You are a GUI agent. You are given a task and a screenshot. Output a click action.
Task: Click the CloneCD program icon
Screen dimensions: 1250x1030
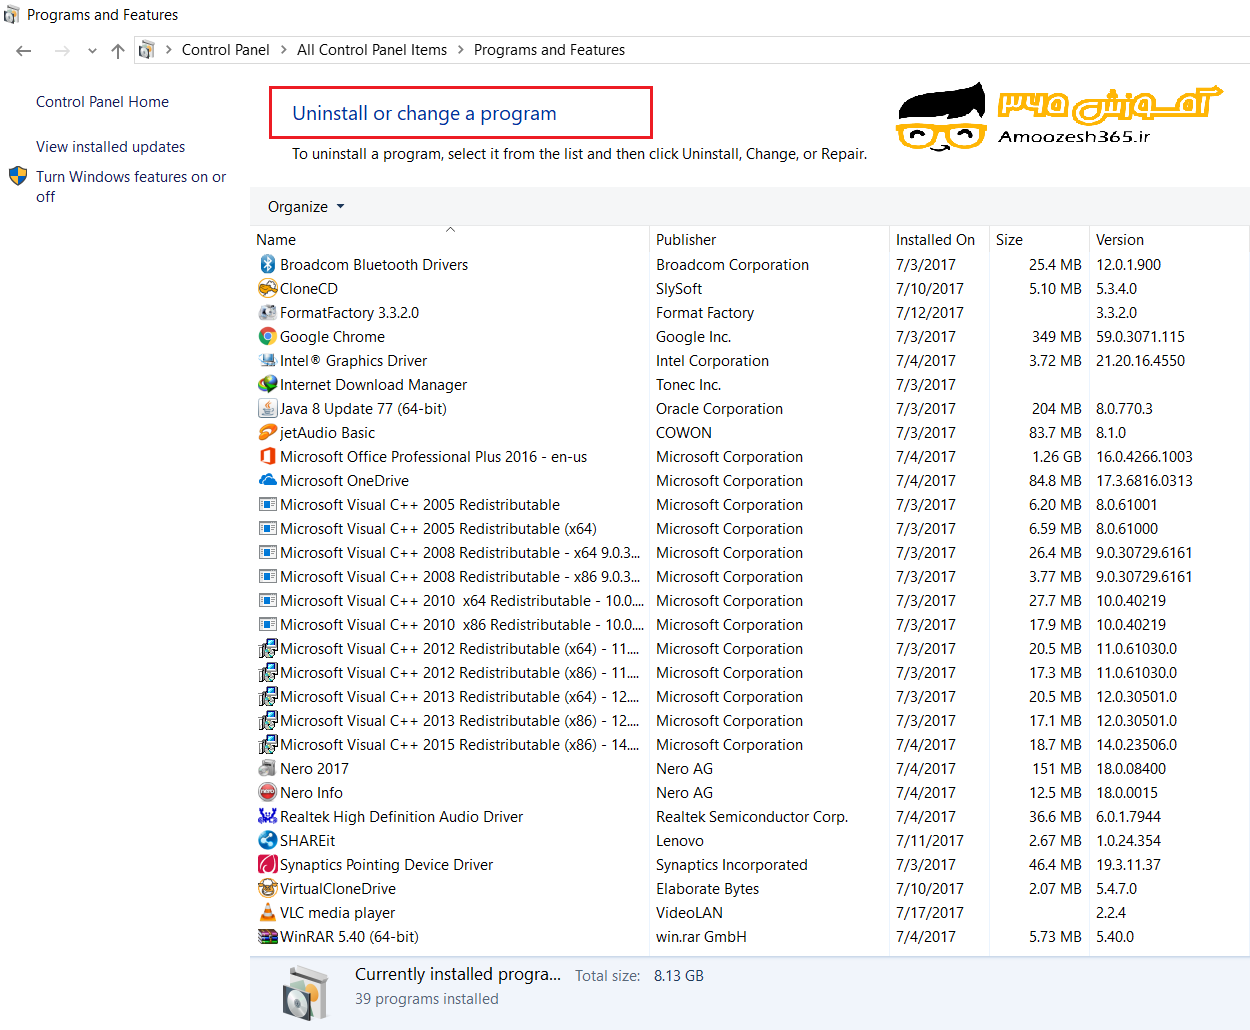(268, 288)
